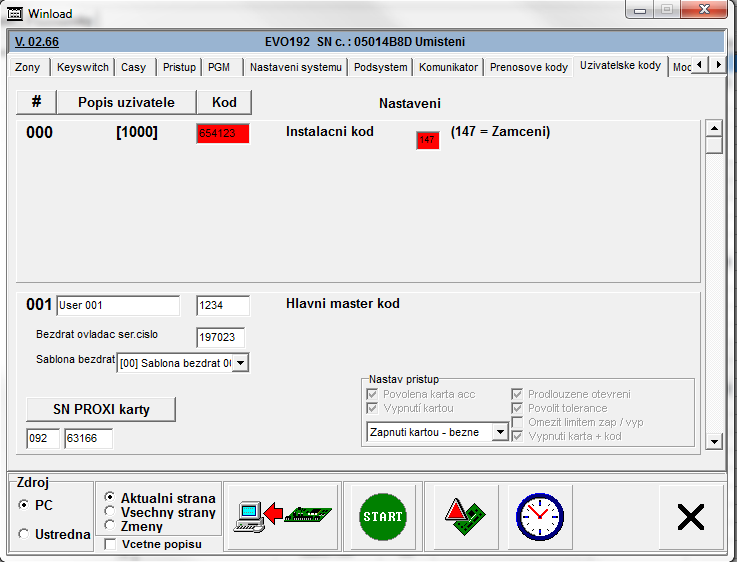Enable the Vcetne popisu checkbox

[x=110, y=544]
